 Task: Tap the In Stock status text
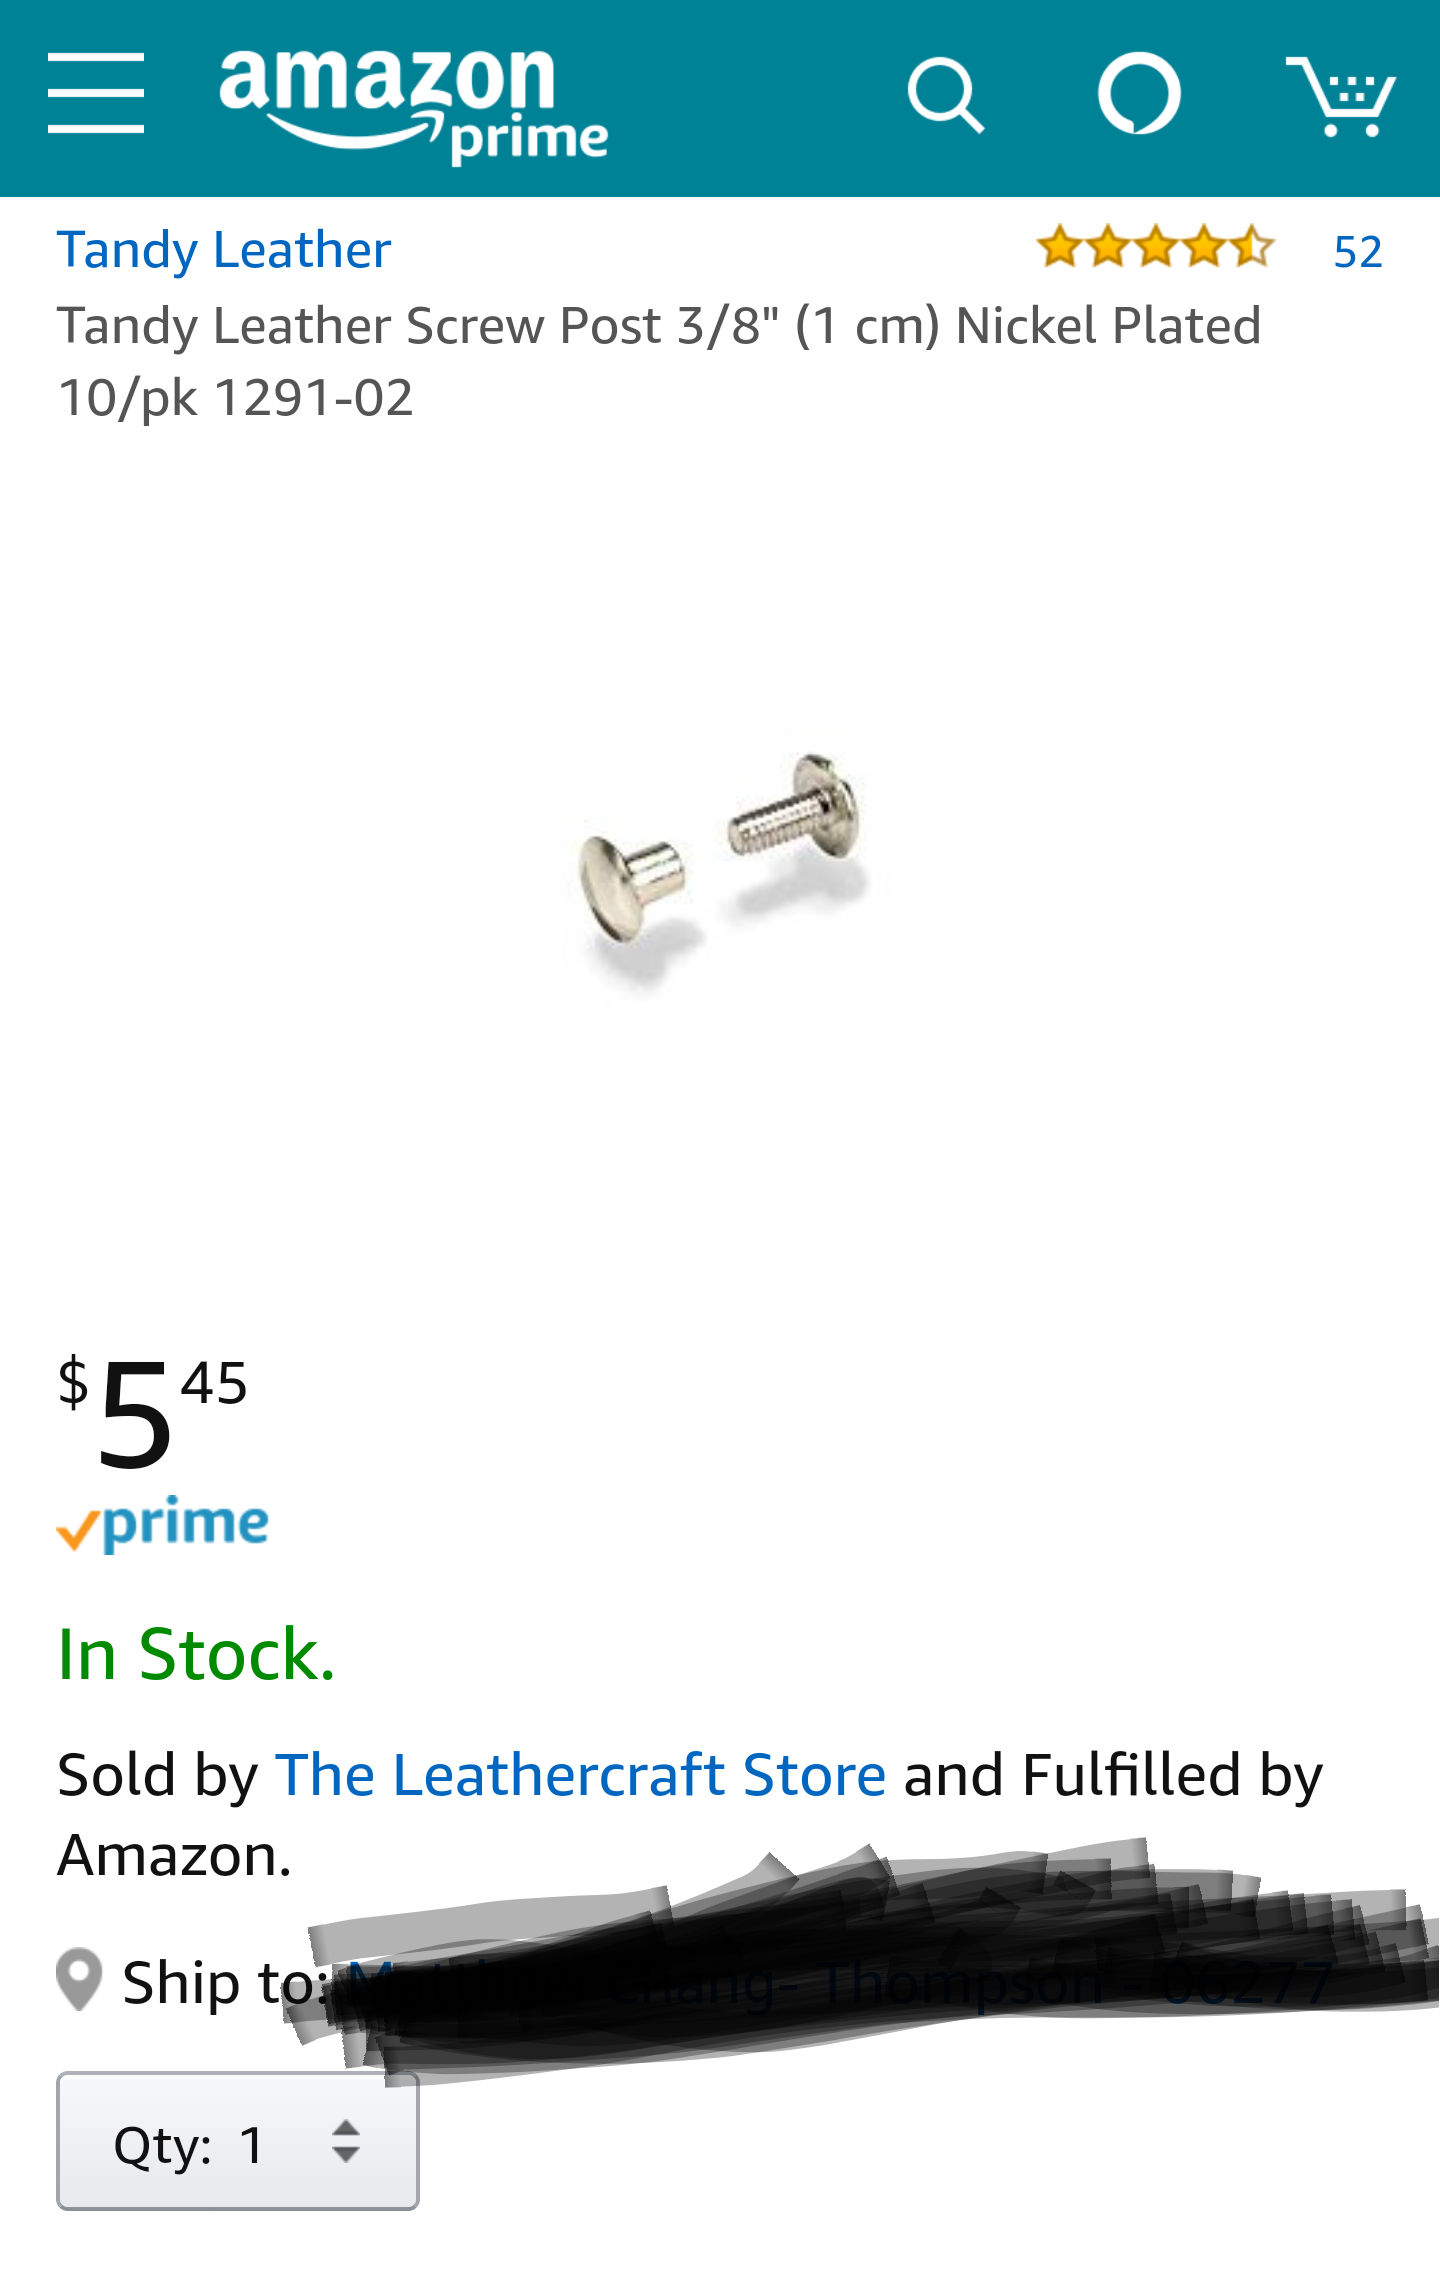196,1655
